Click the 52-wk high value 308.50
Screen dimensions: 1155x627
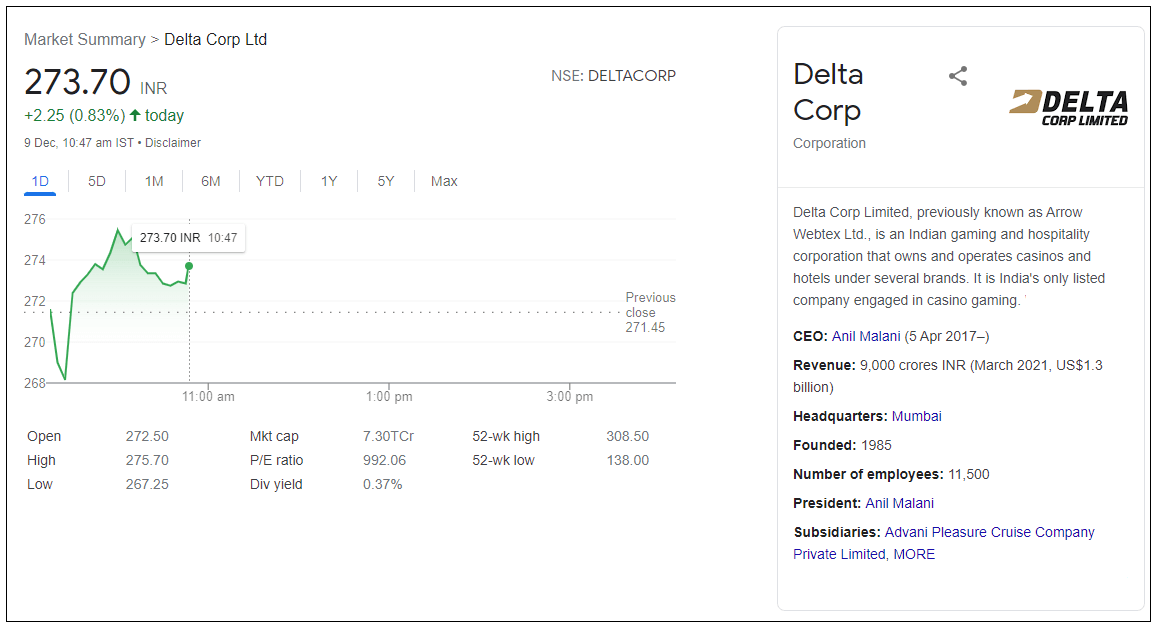pyautogui.click(x=628, y=436)
